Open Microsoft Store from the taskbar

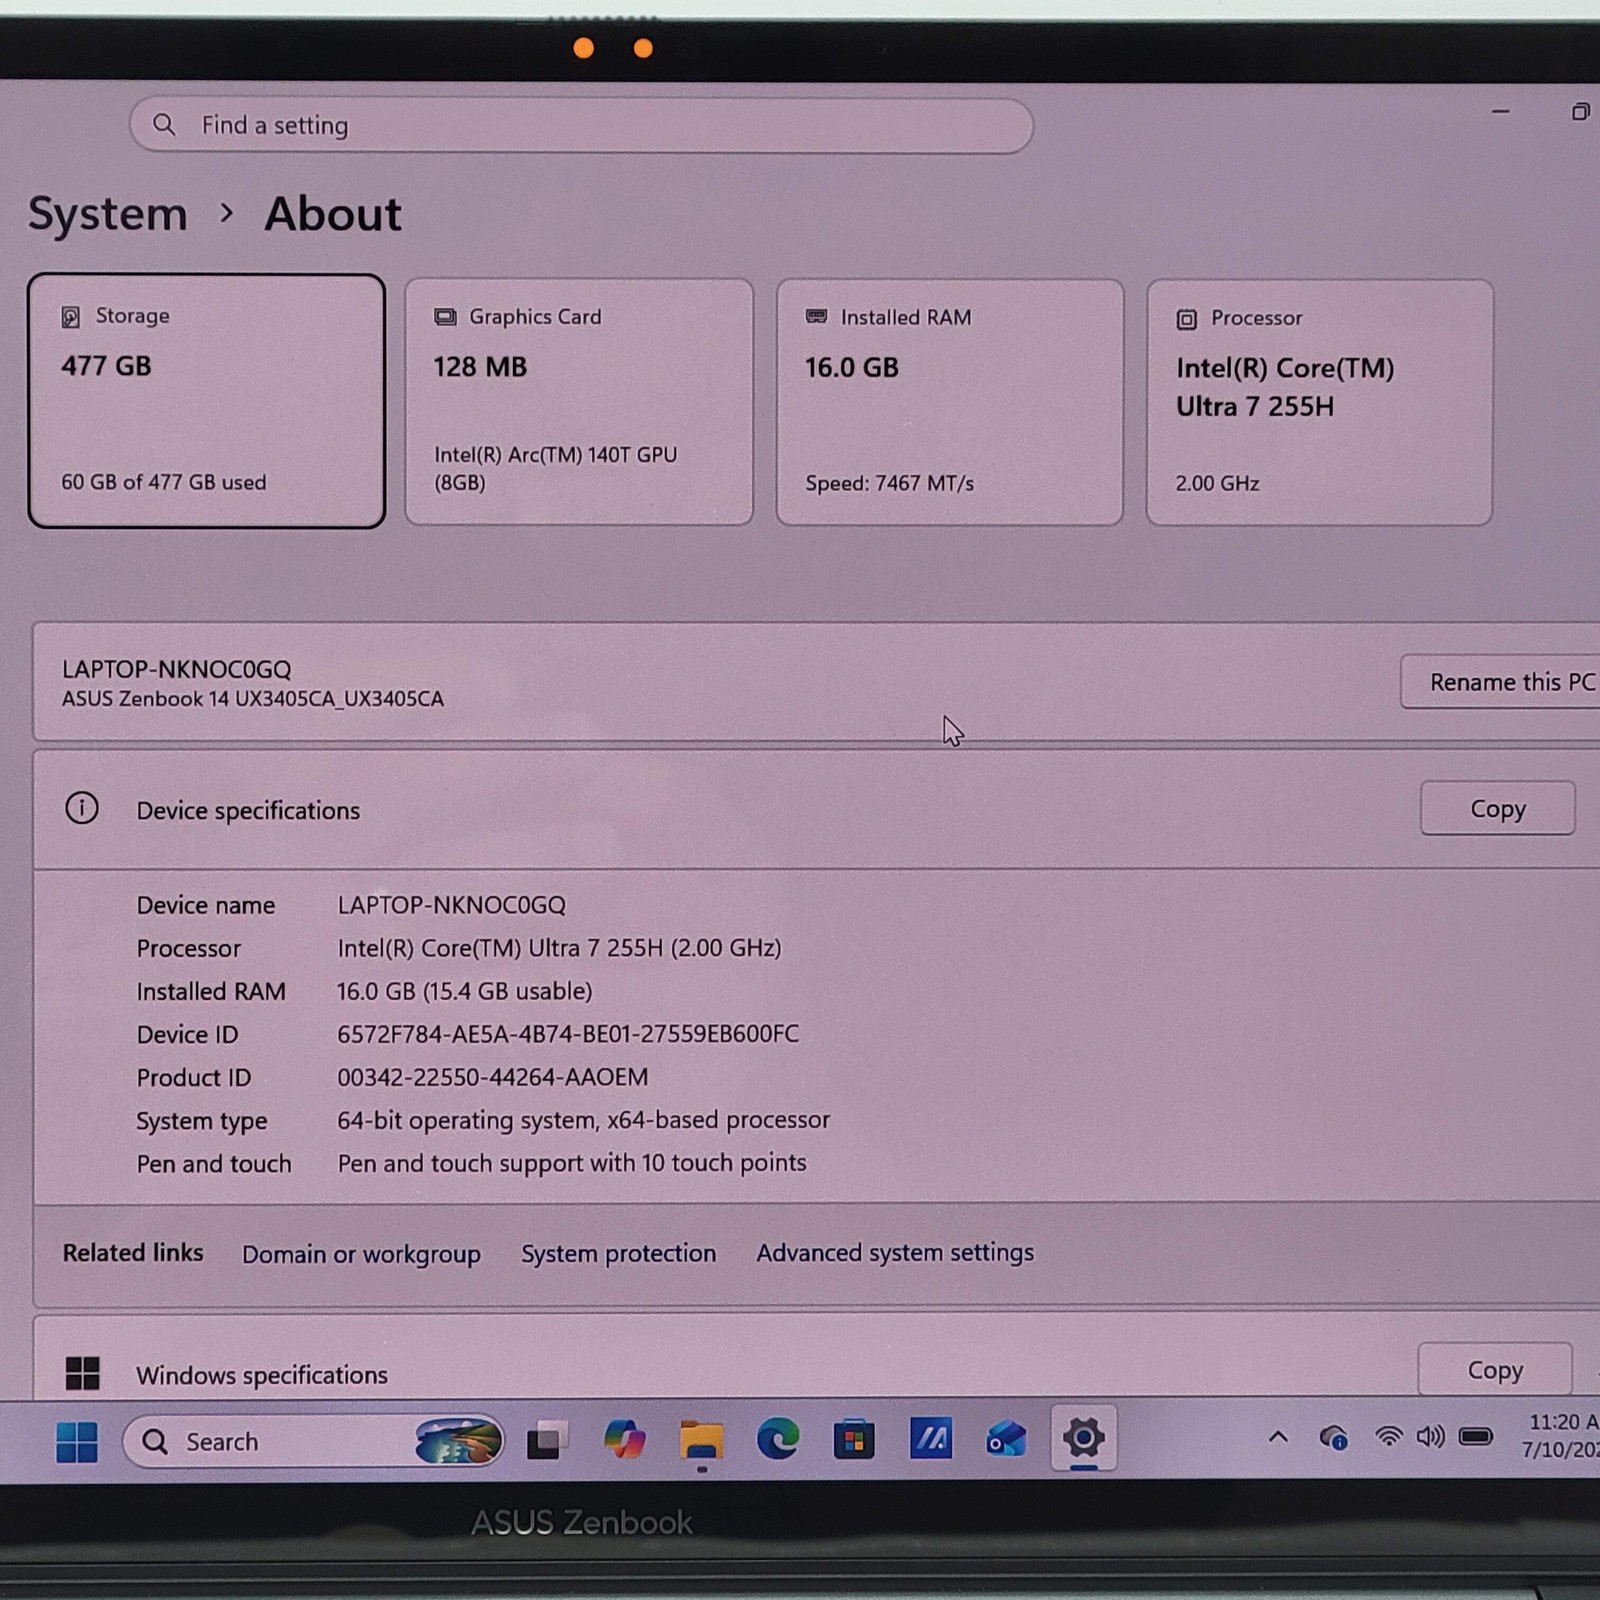(854, 1440)
